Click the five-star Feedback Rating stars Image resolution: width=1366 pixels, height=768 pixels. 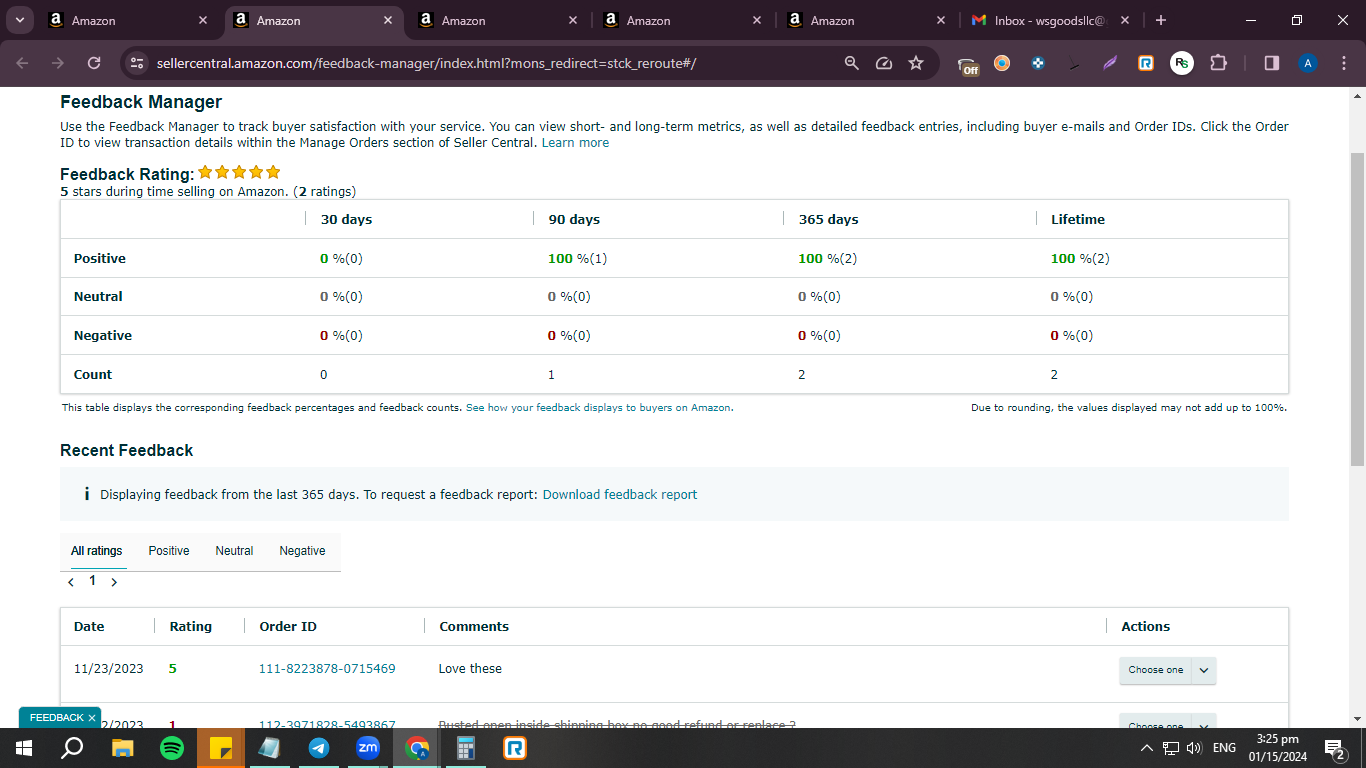point(239,172)
